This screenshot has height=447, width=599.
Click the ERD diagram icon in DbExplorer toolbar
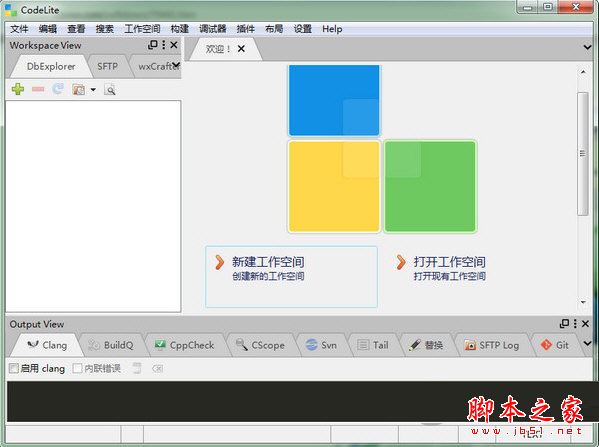click(x=78, y=89)
